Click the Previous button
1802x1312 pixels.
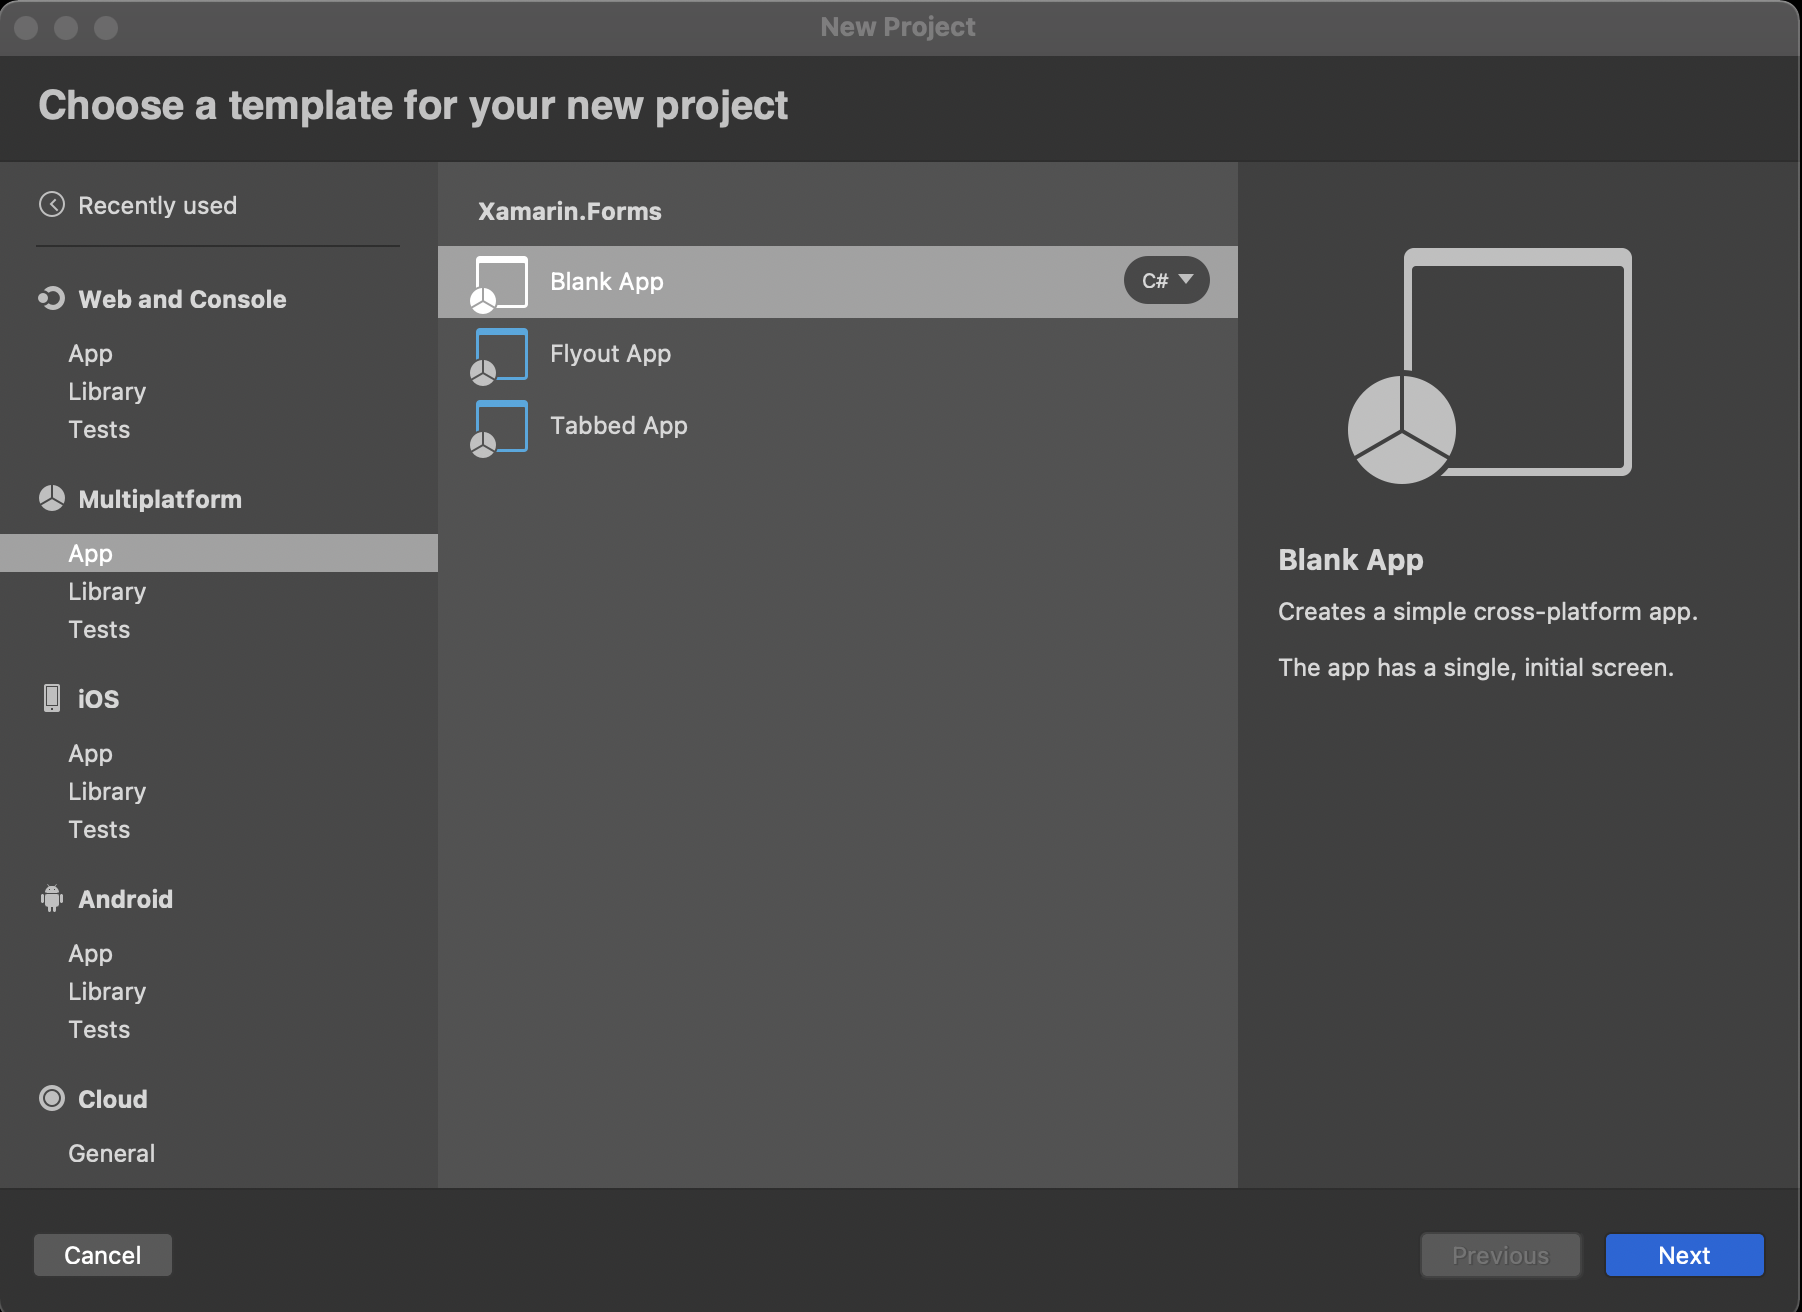(x=1501, y=1255)
